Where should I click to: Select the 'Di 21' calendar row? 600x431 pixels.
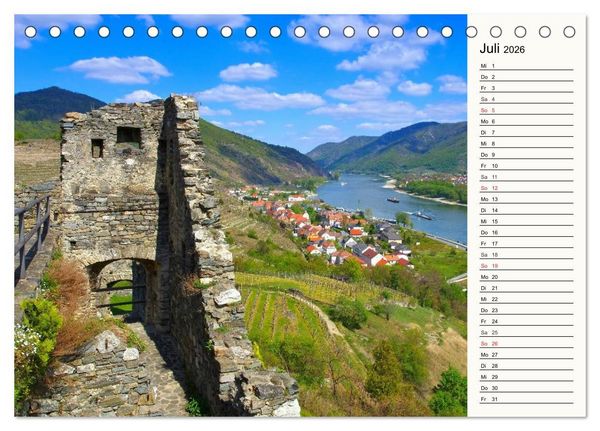(527, 288)
